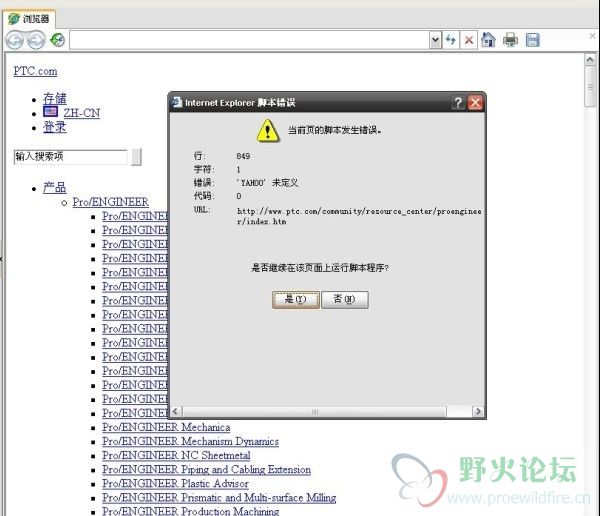The height and width of the screenshot is (516, 600).
Task: Open the Pro/ENGINEER top-level link
Action: point(111,202)
